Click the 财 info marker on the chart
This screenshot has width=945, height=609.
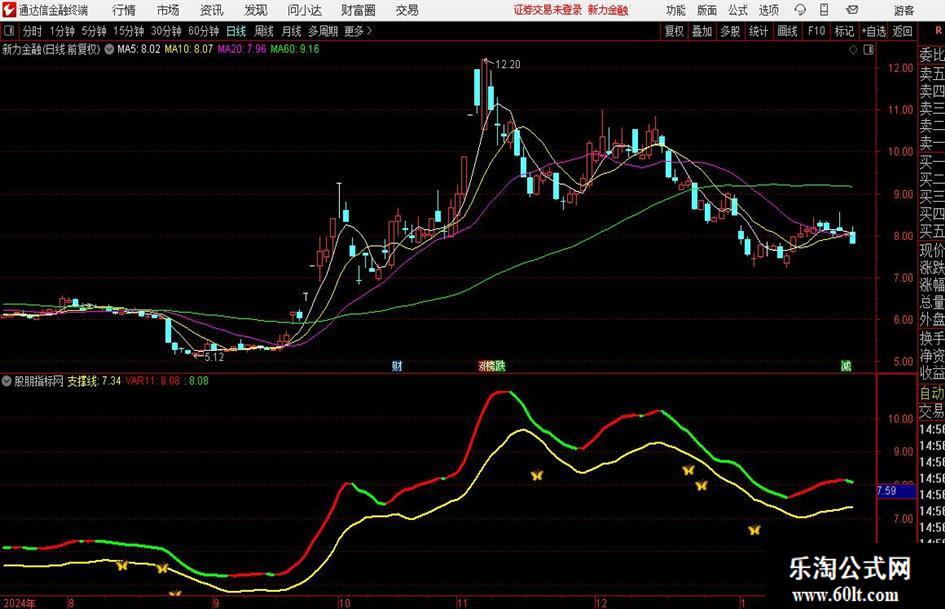397,366
